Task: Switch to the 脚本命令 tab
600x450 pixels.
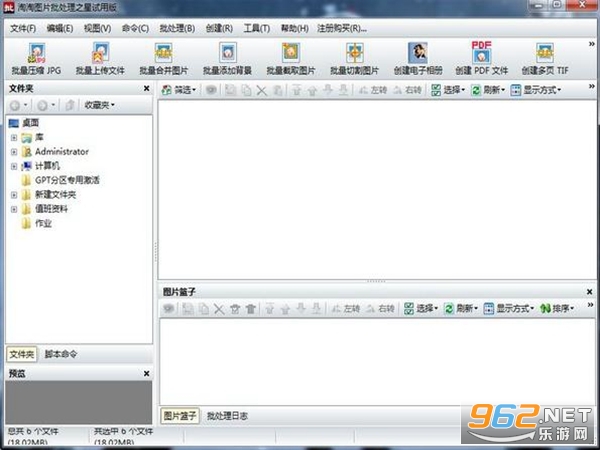Action: point(61,354)
